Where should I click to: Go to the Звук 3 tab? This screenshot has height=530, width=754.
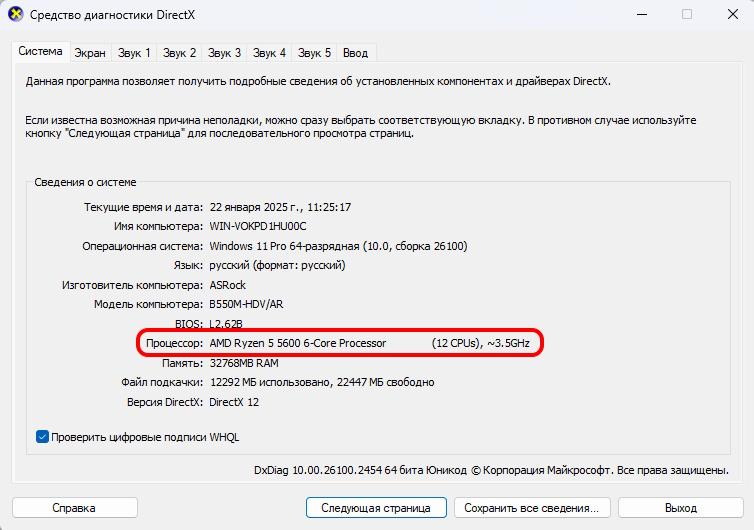[x=224, y=53]
